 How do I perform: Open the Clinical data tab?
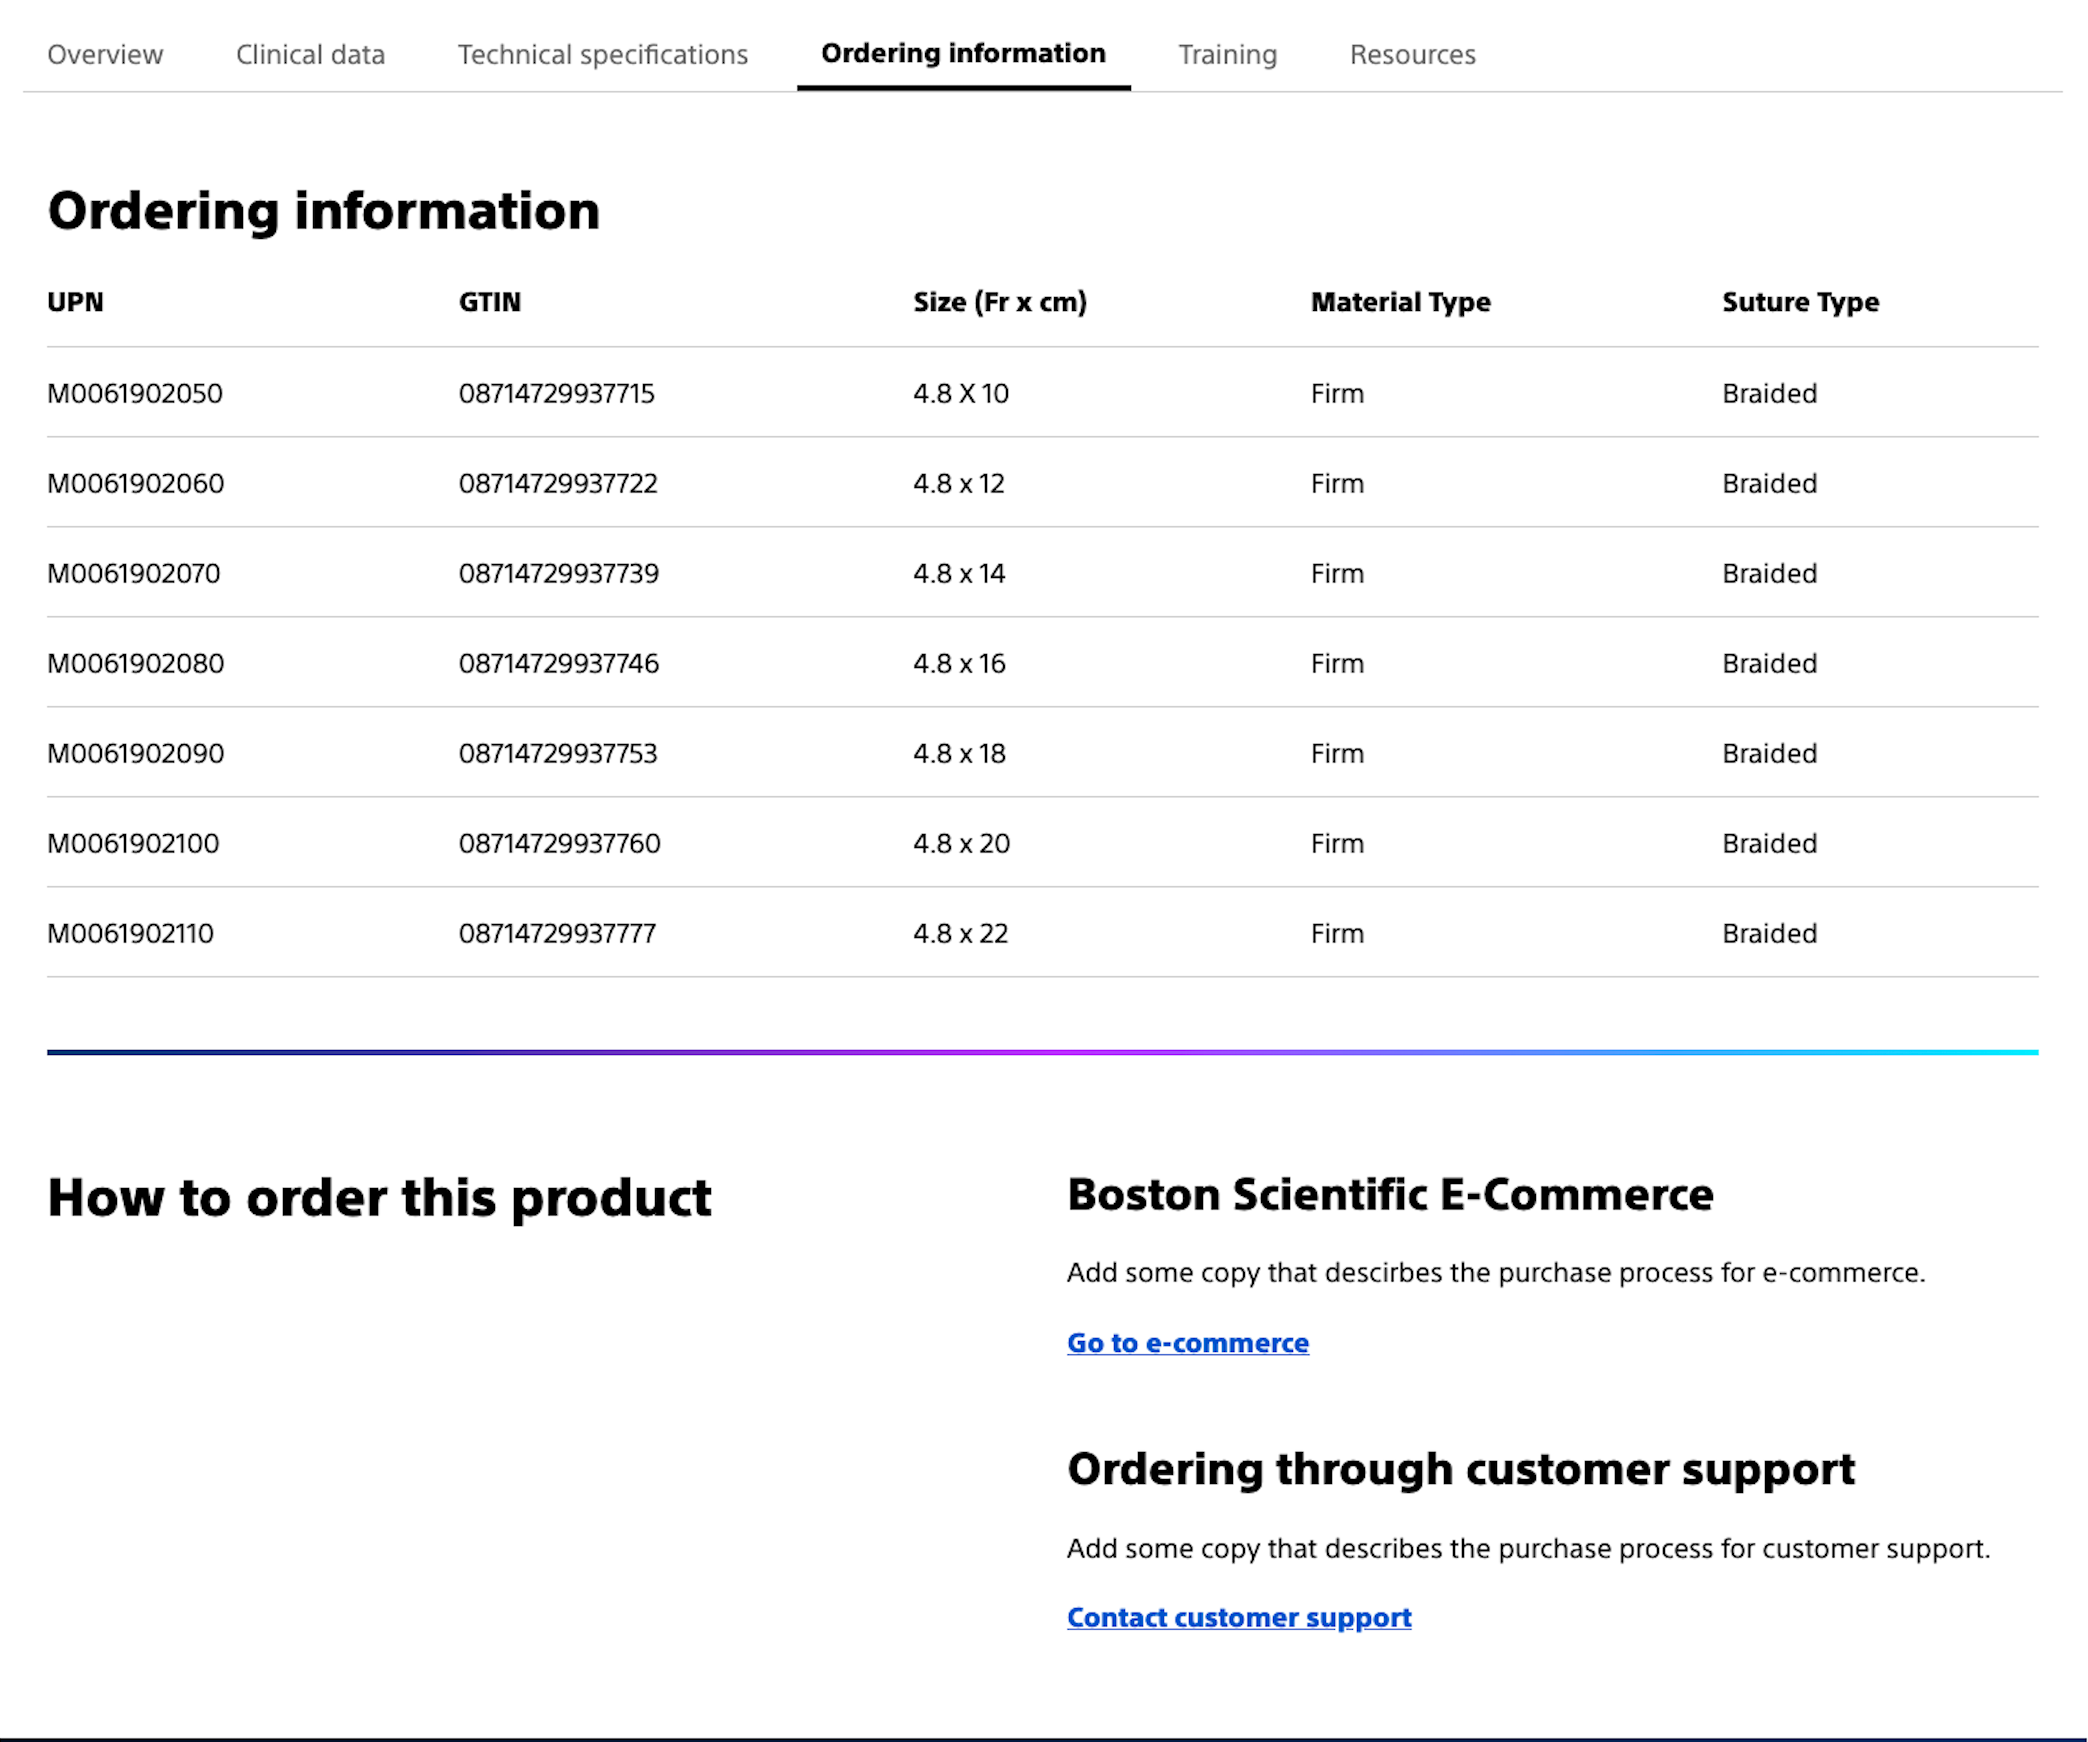click(310, 55)
